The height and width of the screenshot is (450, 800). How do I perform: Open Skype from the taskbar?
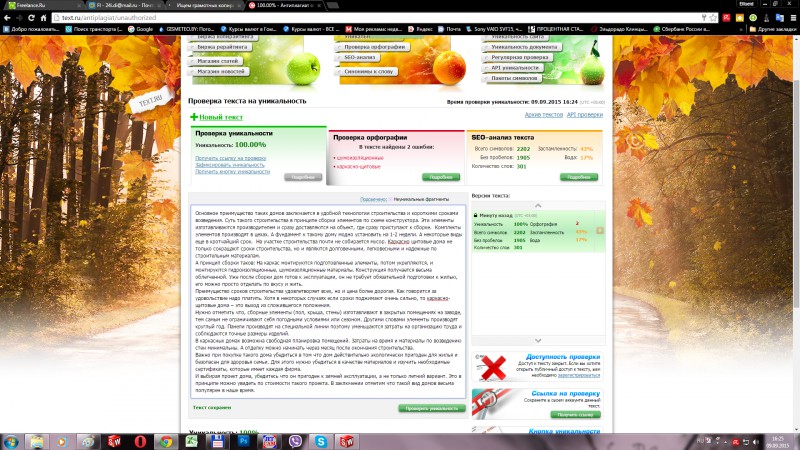321,441
